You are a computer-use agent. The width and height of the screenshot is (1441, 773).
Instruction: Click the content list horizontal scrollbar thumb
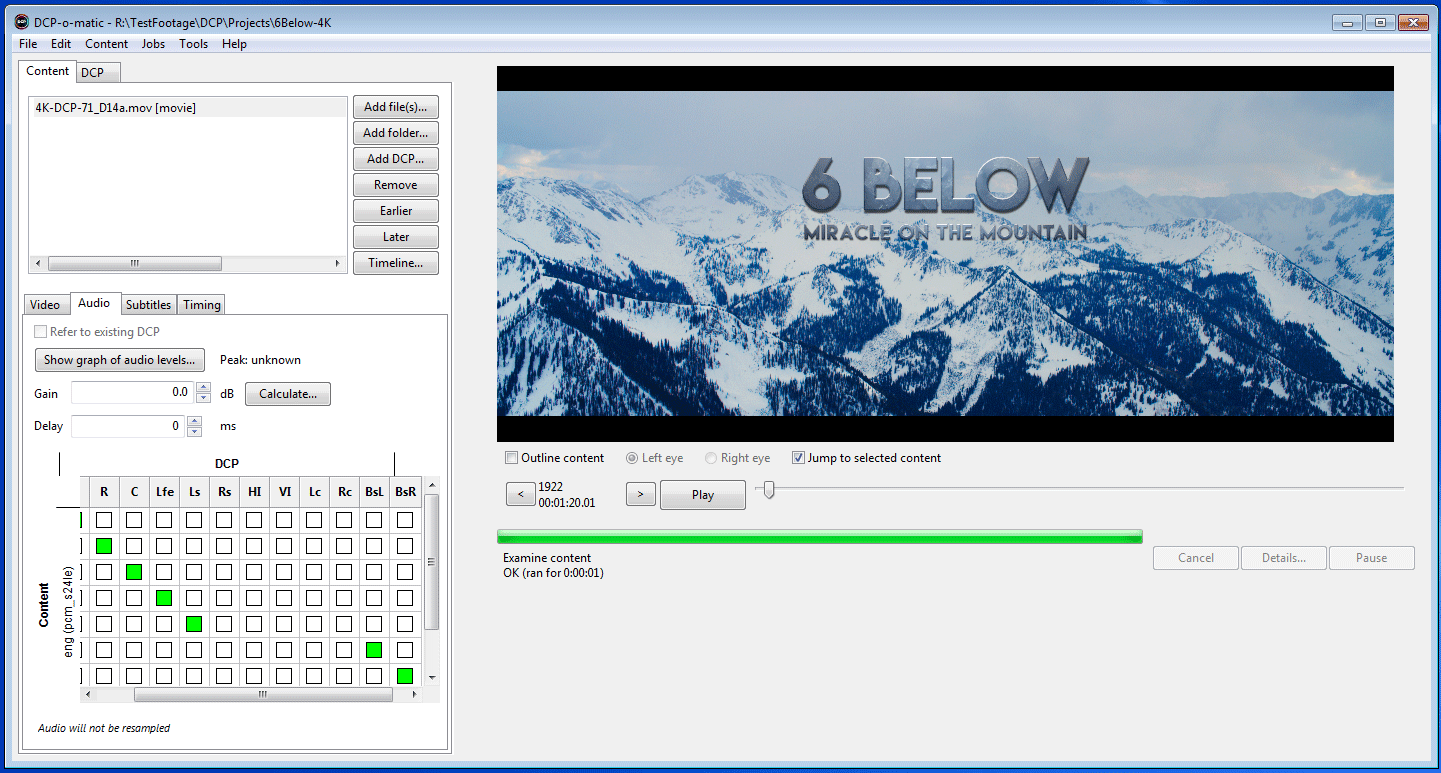click(134, 264)
